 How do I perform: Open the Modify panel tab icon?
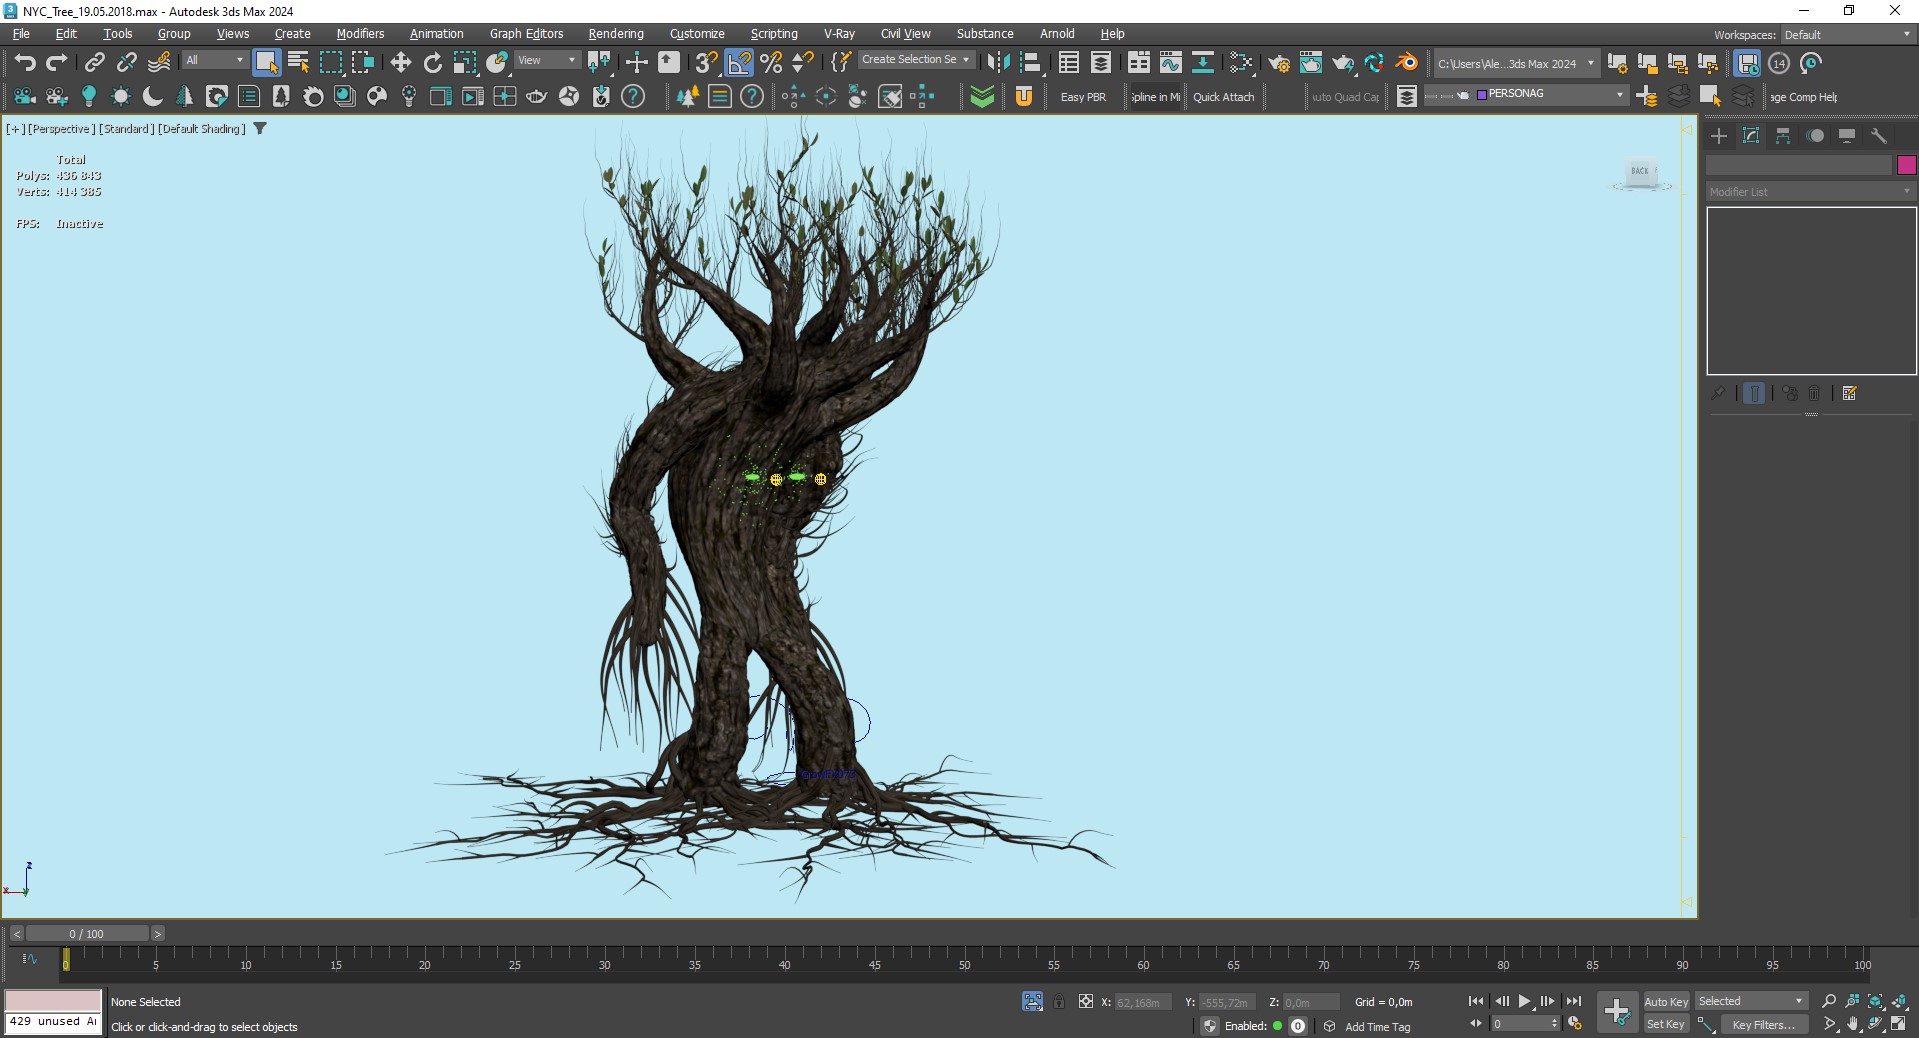pyautogui.click(x=1751, y=136)
